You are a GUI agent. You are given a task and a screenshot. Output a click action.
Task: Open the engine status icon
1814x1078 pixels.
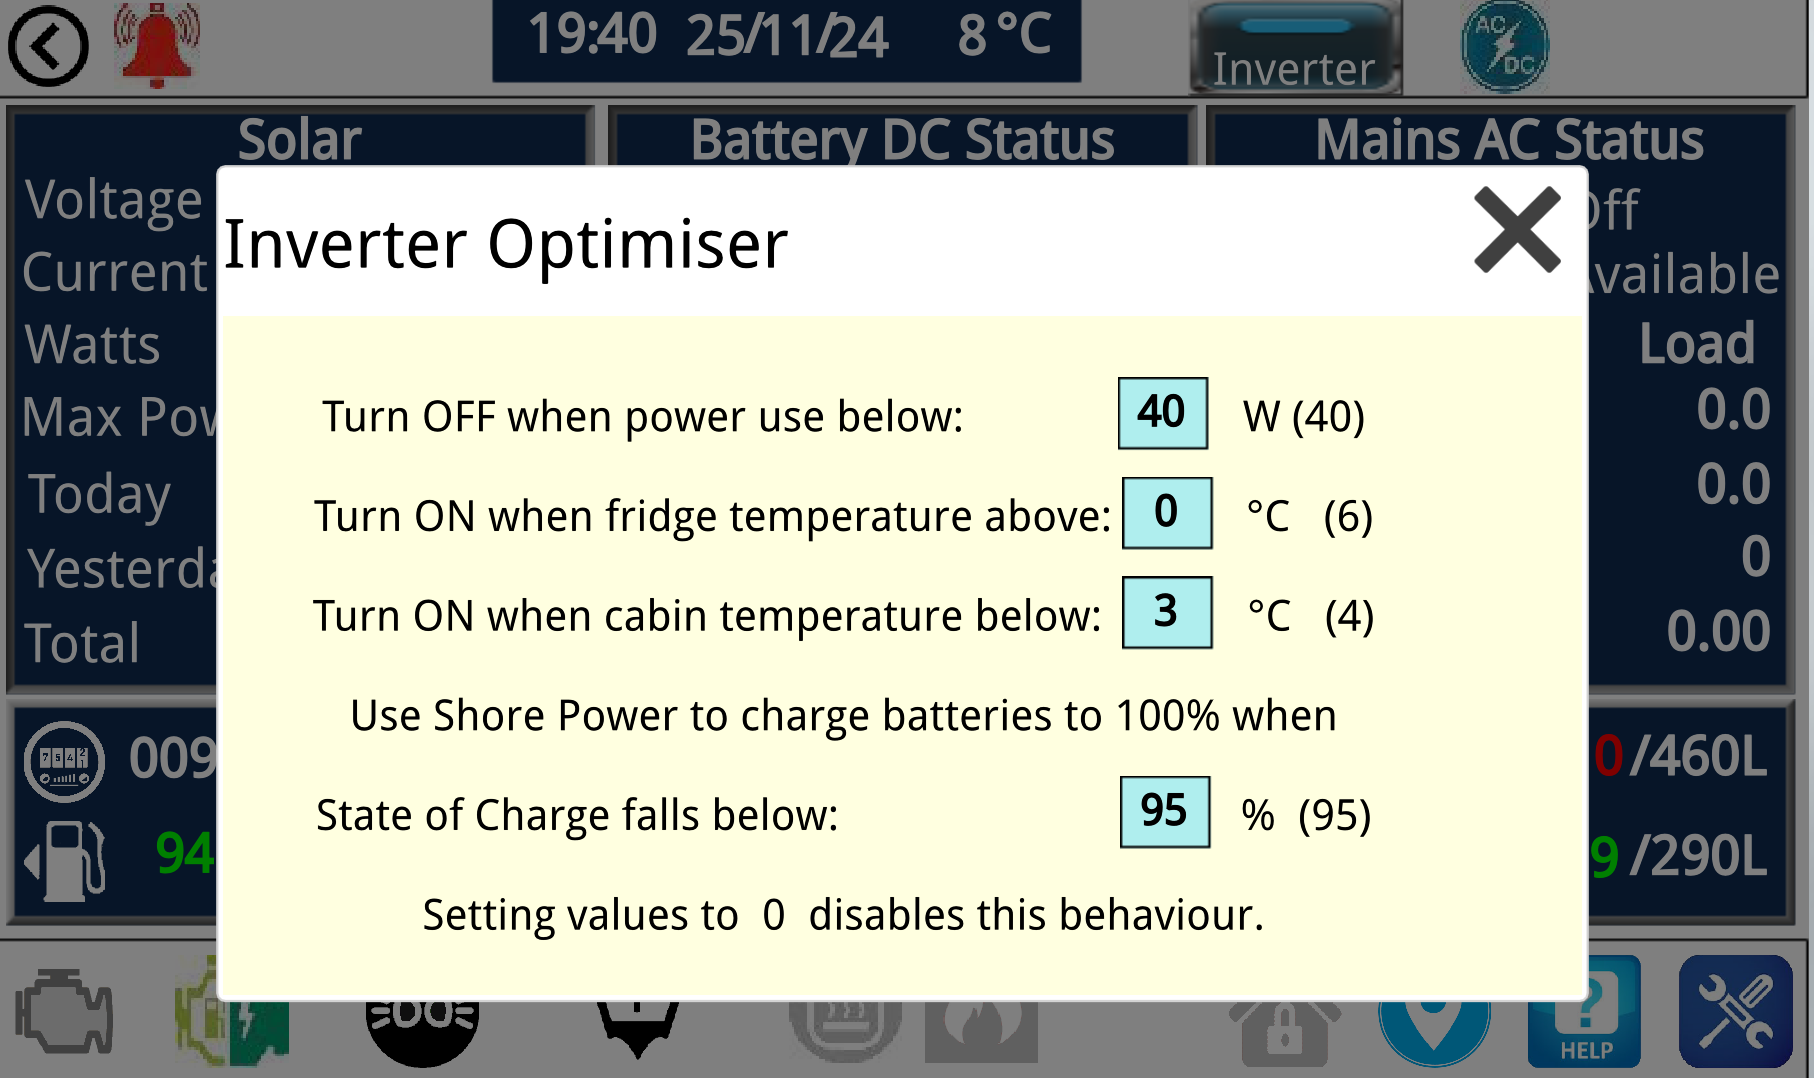tap(64, 1014)
